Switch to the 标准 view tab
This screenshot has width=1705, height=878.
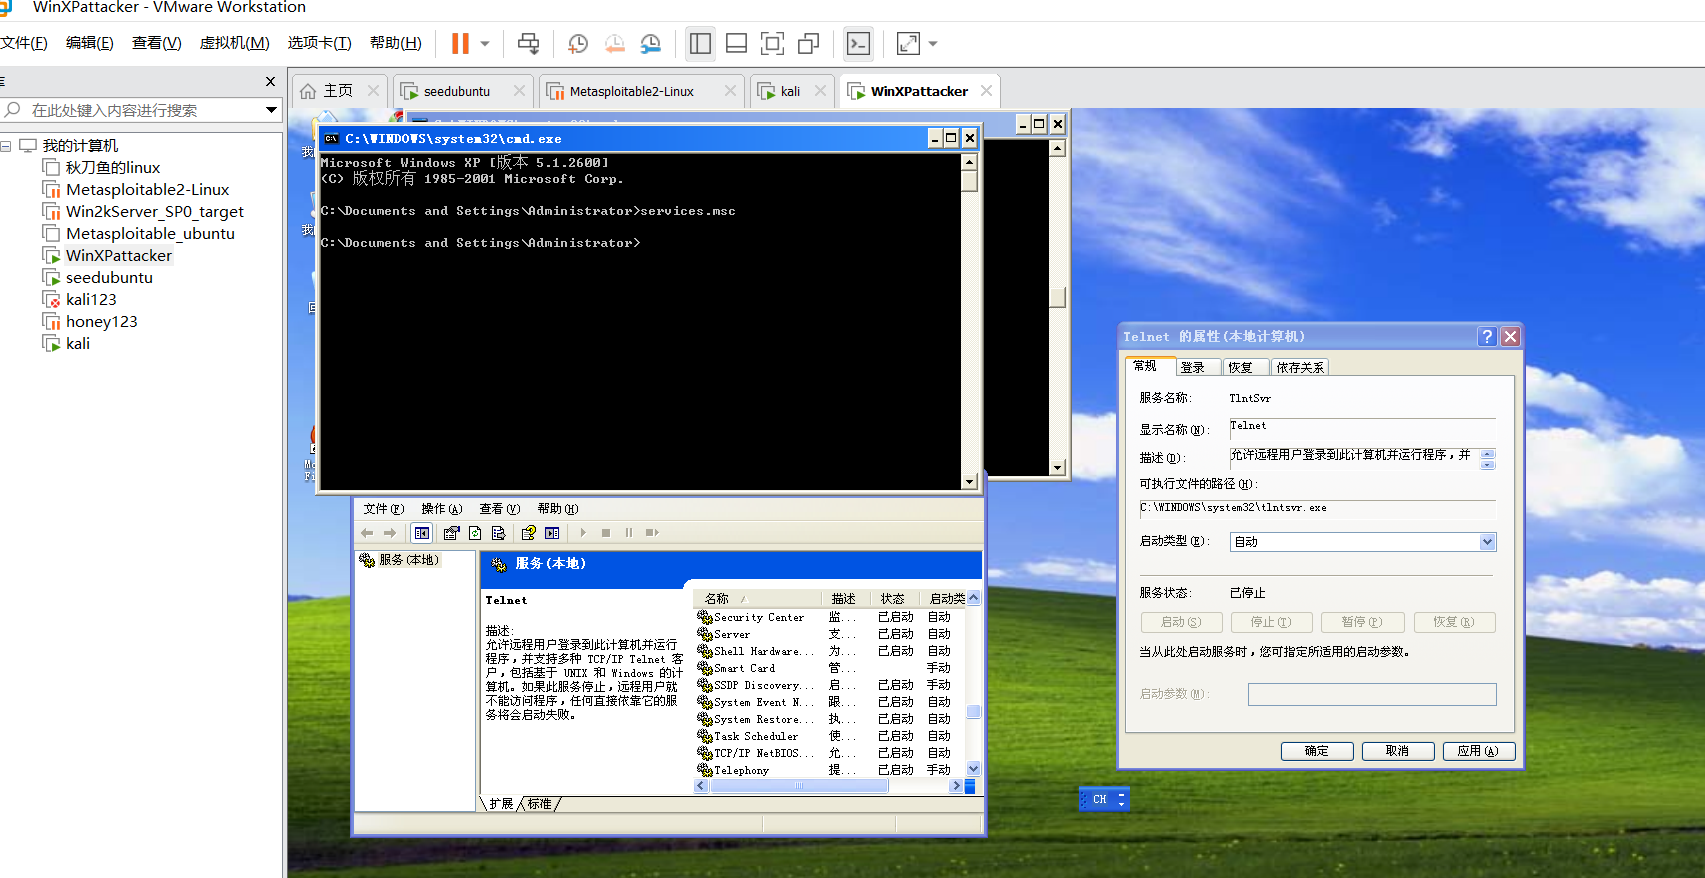click(x=540, y=804)
